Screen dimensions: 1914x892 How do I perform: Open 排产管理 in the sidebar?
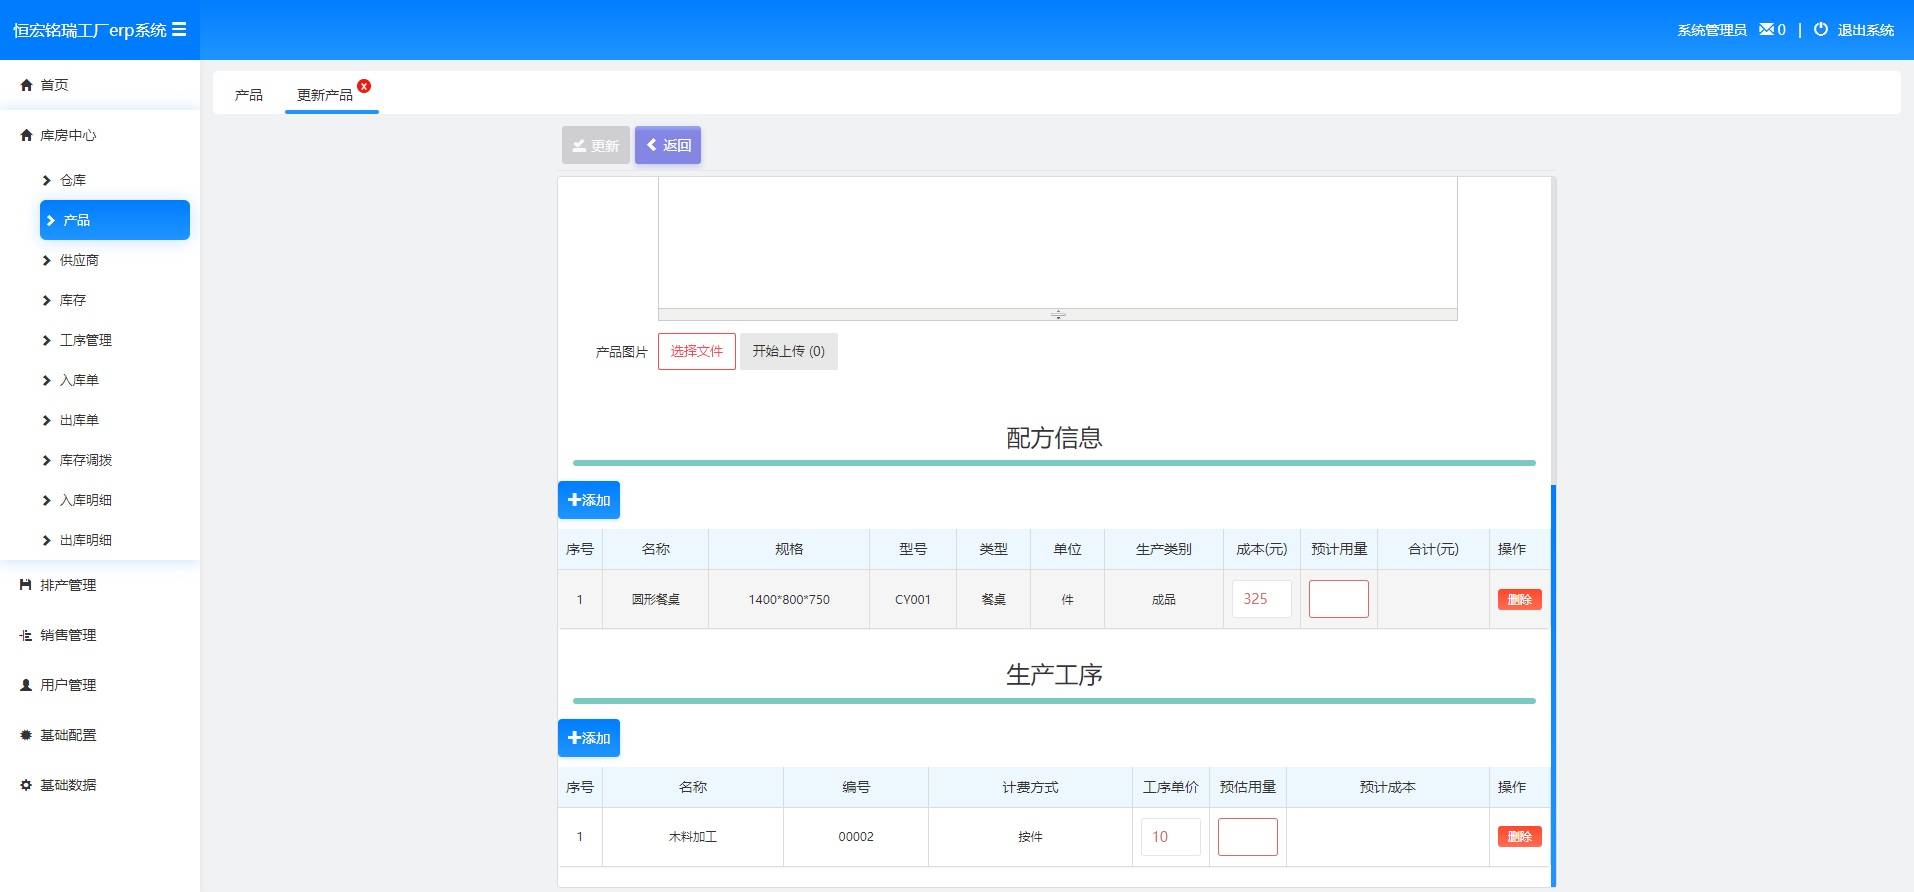tap(68, 585)
